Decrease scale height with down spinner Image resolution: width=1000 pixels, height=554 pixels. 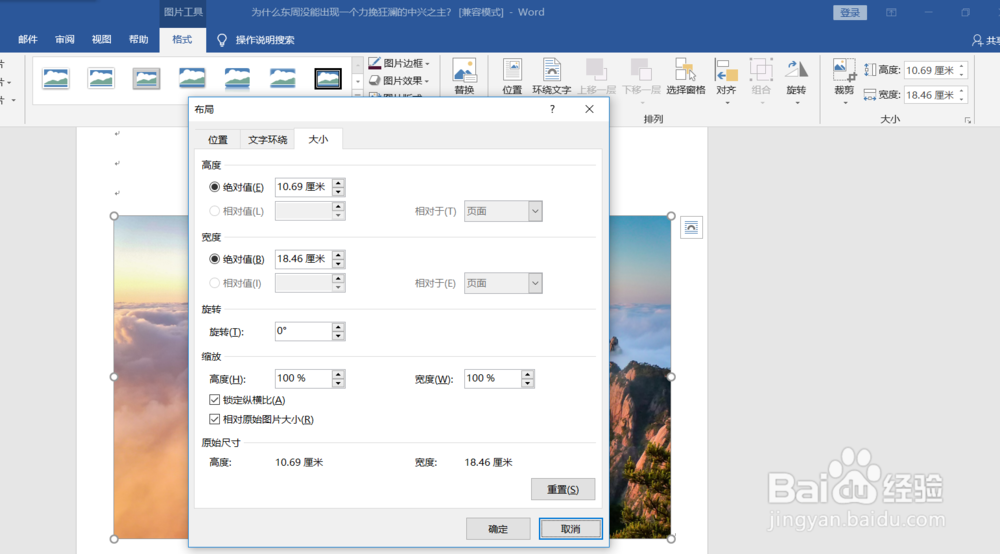coord(339,384)
